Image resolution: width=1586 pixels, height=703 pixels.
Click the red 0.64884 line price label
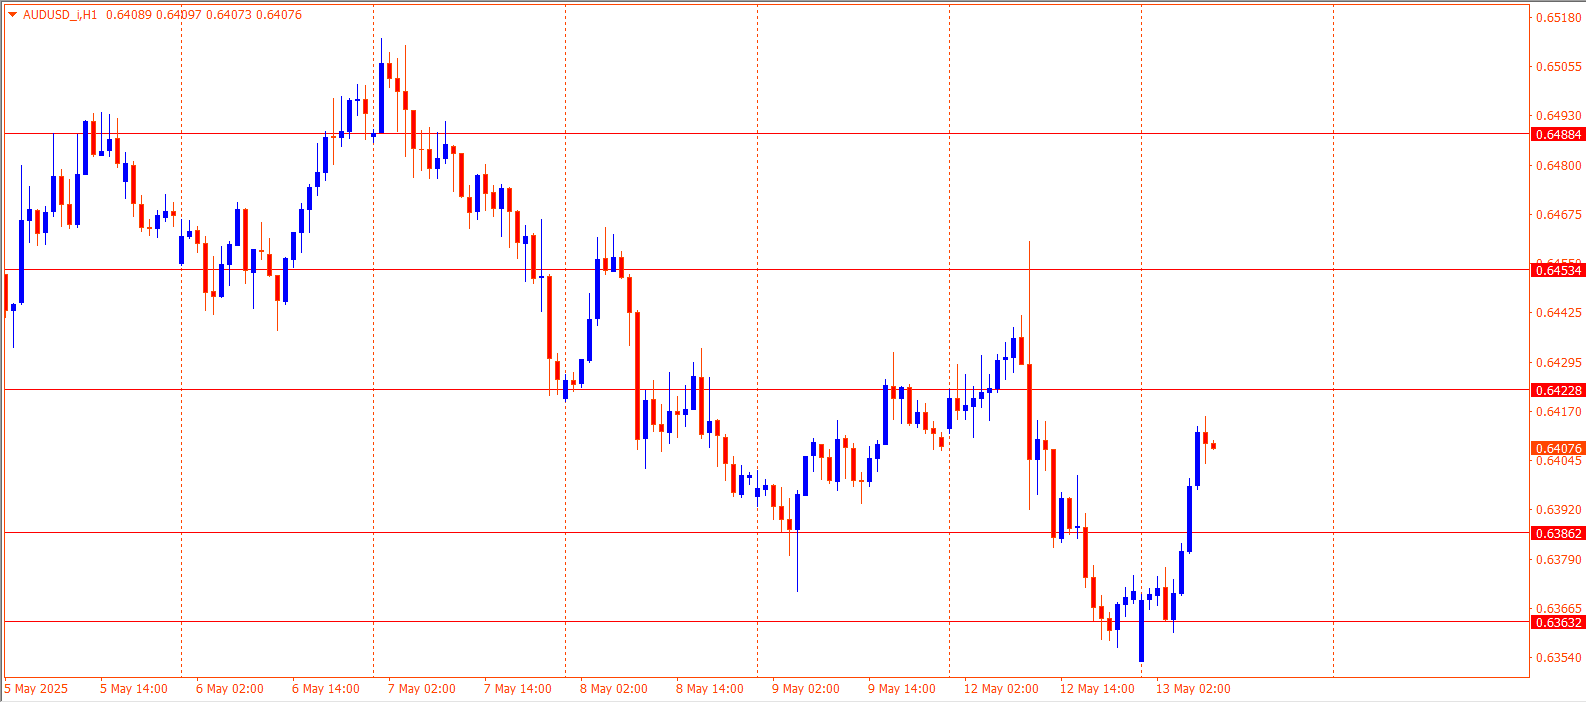pos(1558,135)
